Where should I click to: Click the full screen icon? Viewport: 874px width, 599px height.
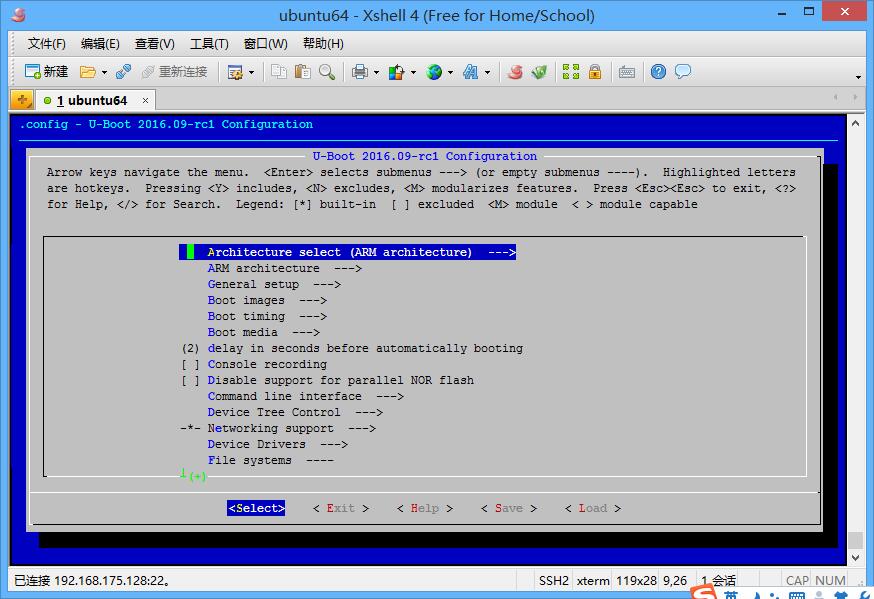pos(571,72)
